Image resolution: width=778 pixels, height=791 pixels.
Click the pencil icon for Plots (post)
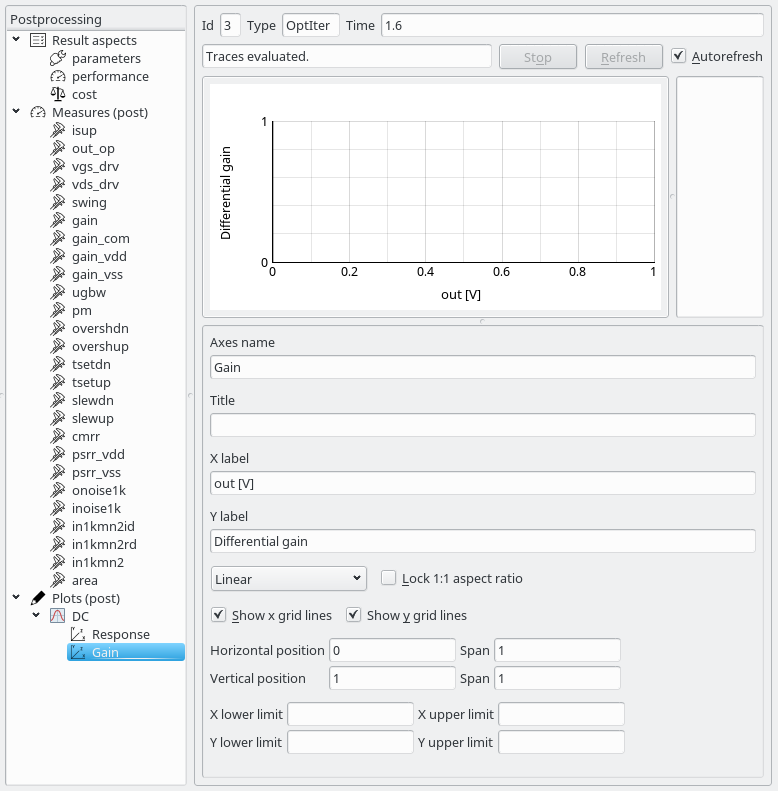[x=38, y=599]
